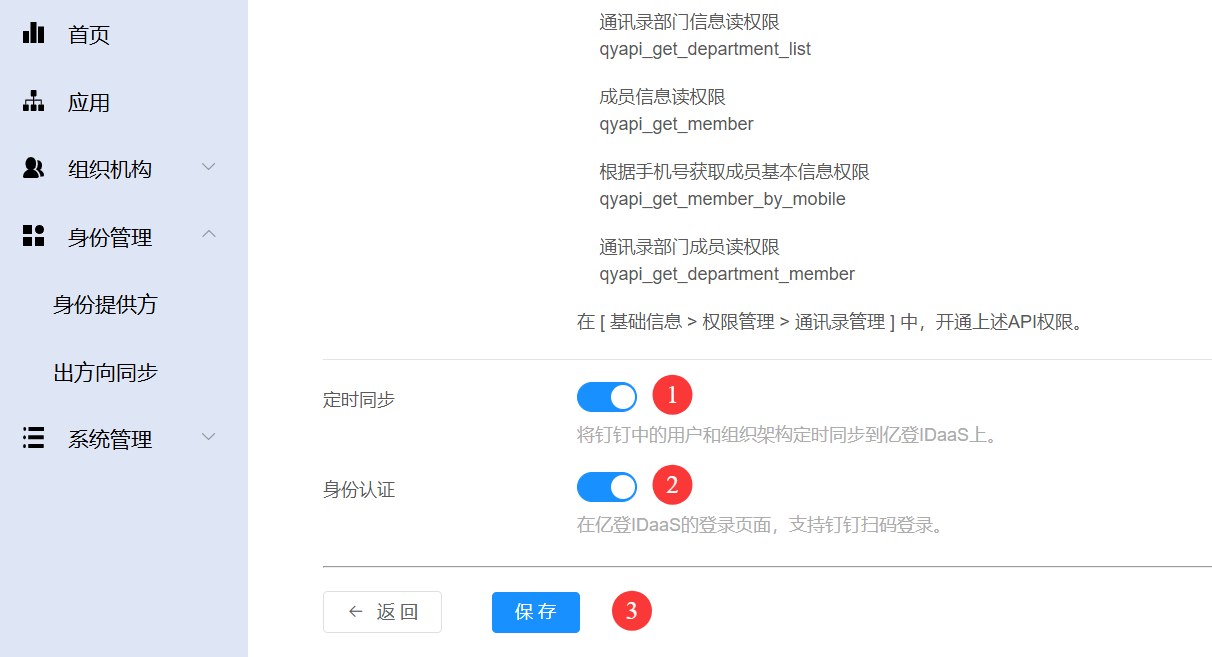
Task: Click the 系统管理 list icon
Action: (33, 438)
